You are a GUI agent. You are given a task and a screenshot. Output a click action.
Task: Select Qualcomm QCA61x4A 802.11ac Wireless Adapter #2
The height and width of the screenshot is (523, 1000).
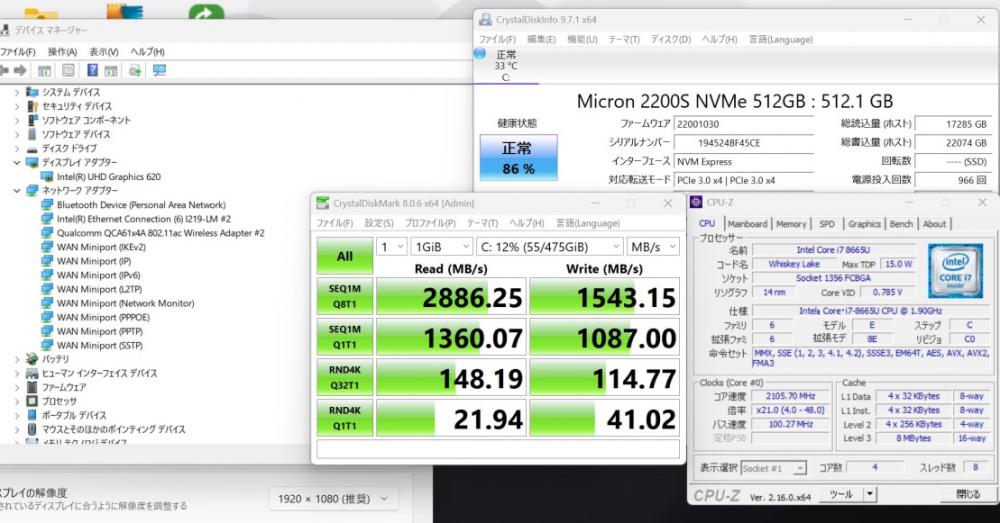pos(160,233)
